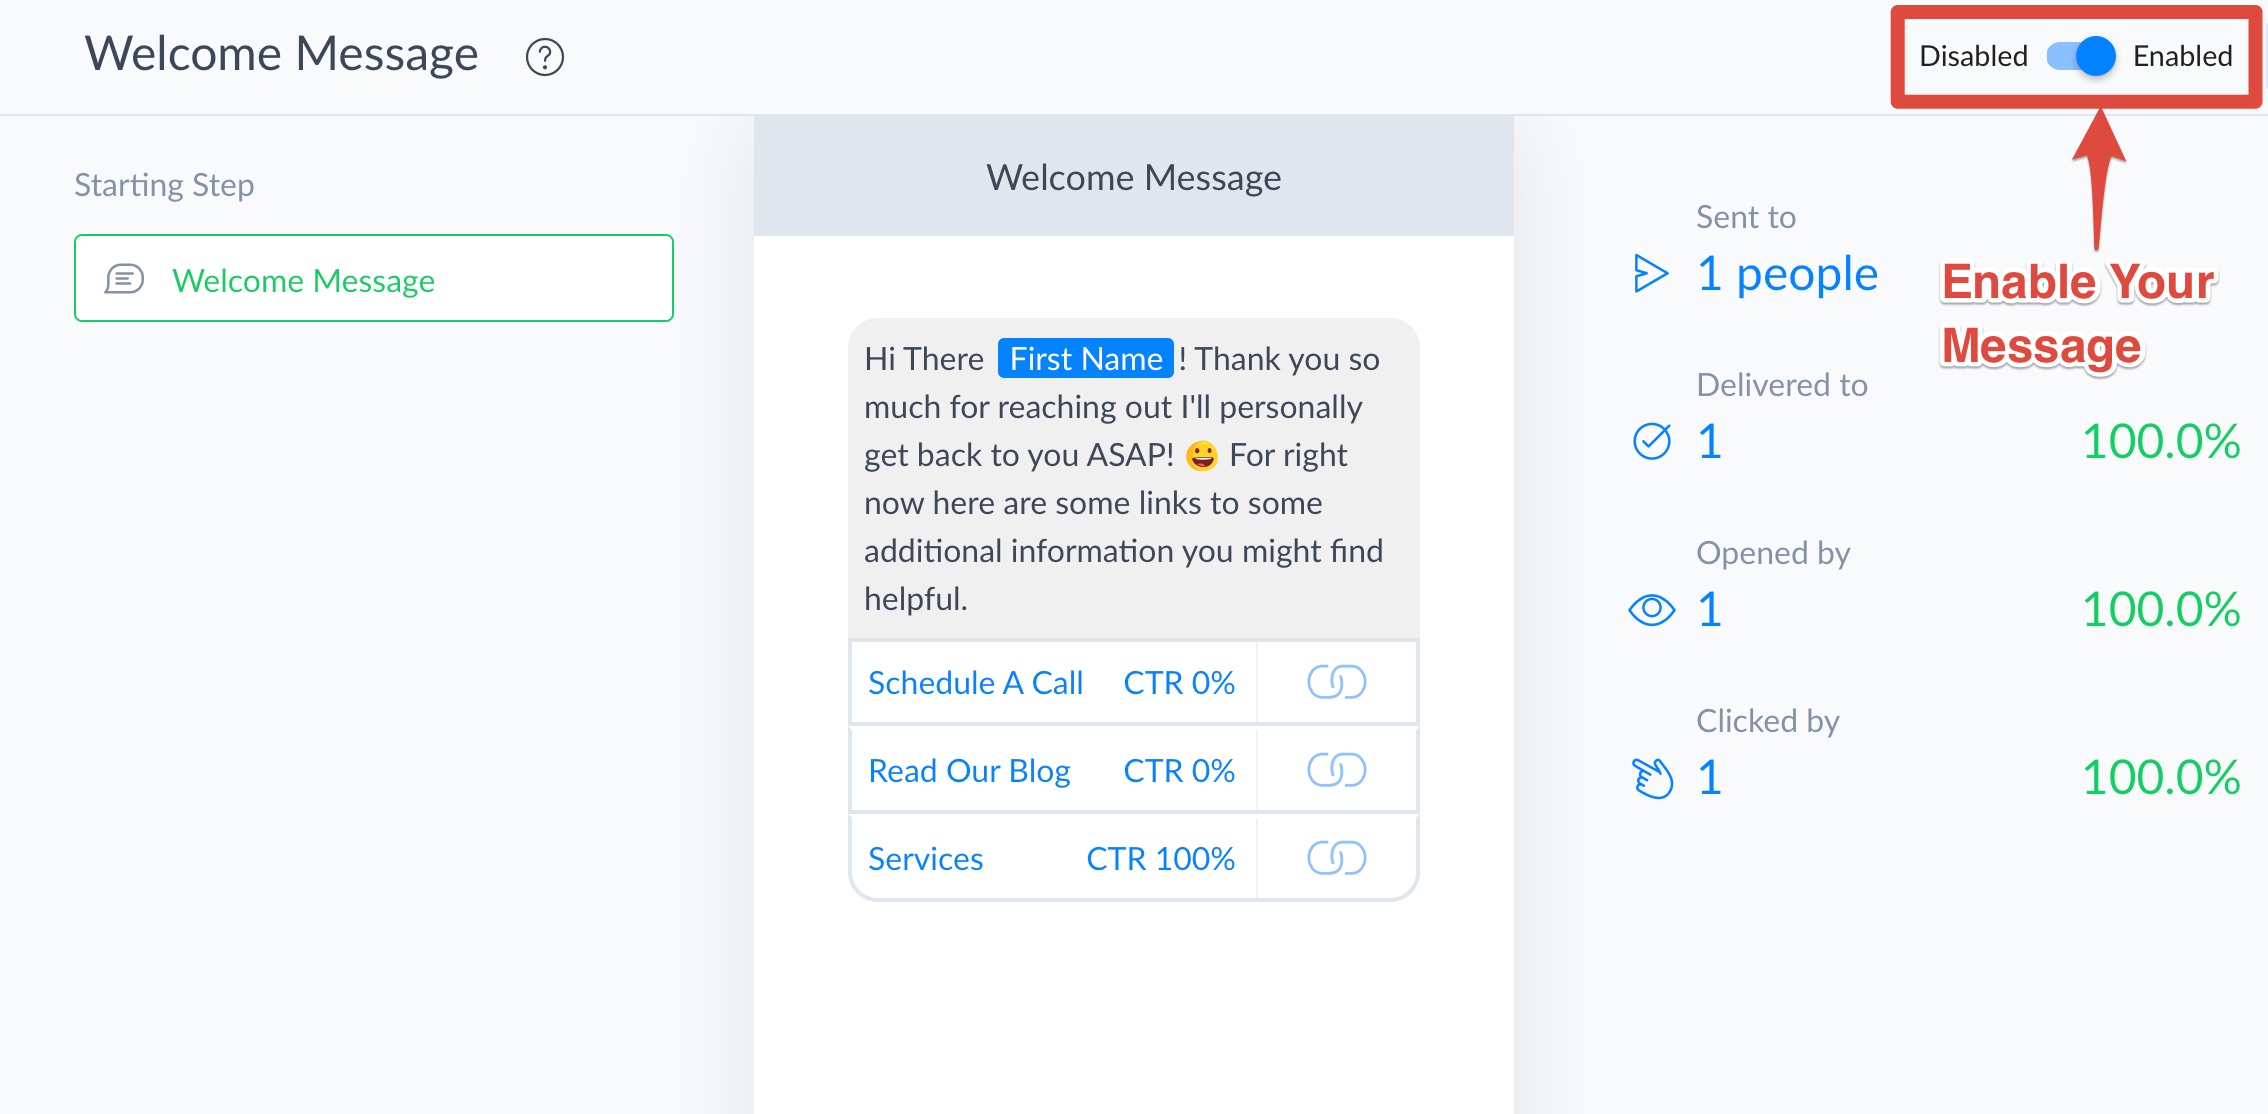Click the Welcome Message step icon
Screen dimensions: 2268x1114
coord(126,278)
